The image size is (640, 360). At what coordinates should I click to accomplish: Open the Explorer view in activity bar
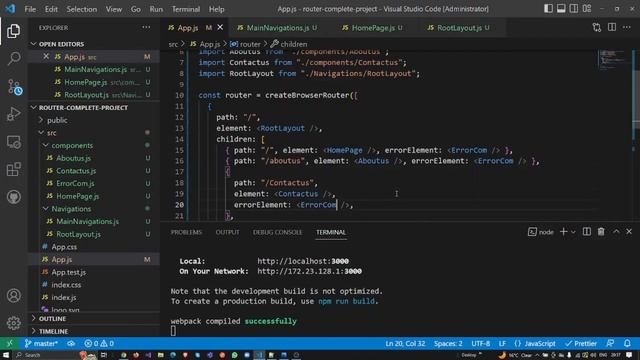(13, 31)
